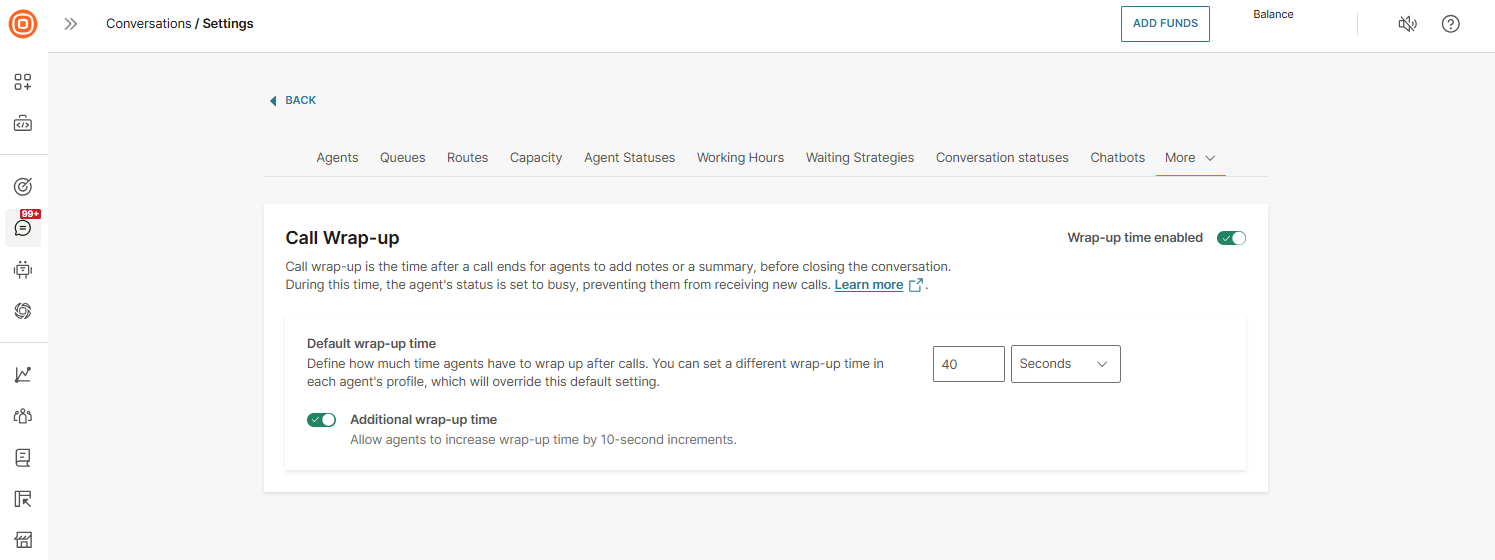Viewport: 1495px width, 560px height.
Task: Click the back arrow triangle icon
Action: tap(273, 101)
